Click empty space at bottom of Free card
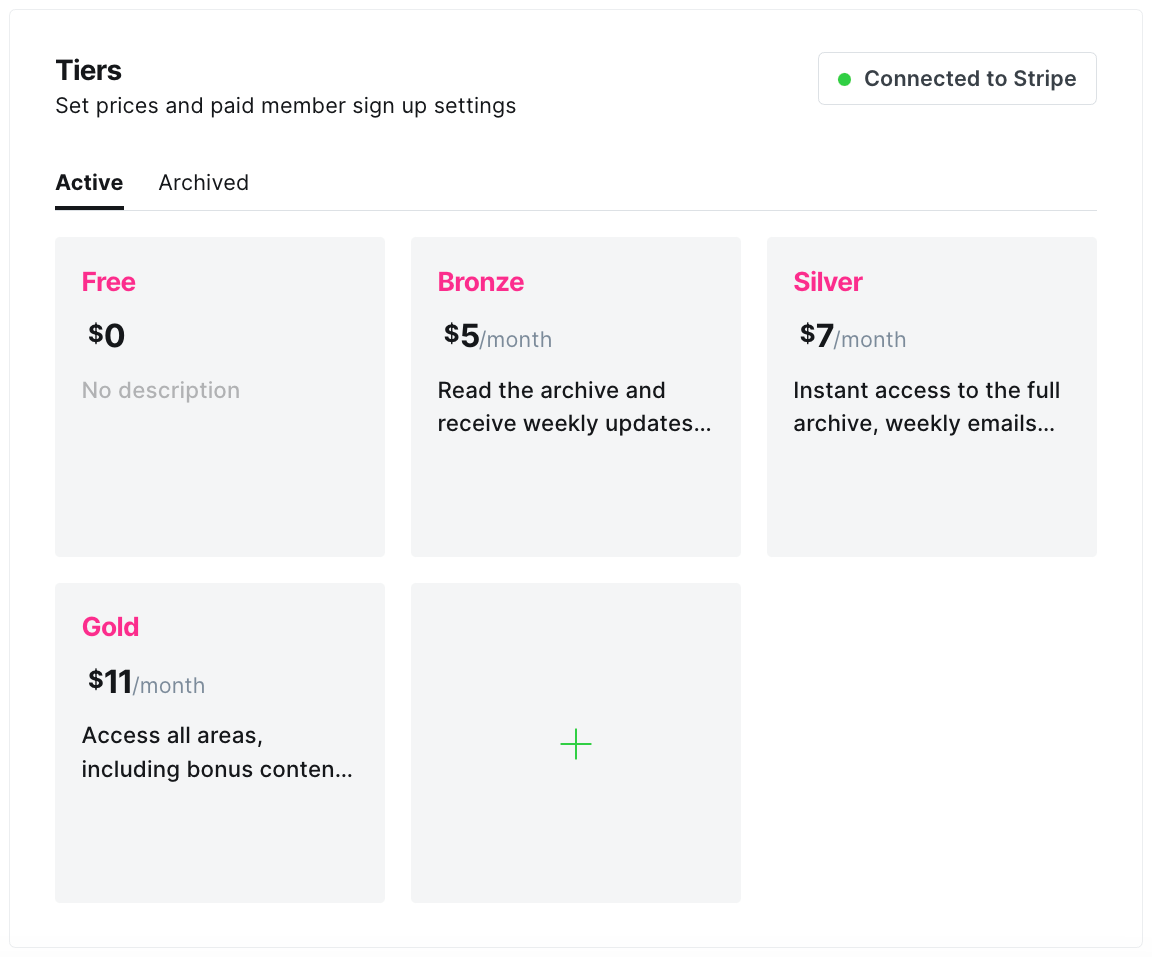 [x=220, y=500]
